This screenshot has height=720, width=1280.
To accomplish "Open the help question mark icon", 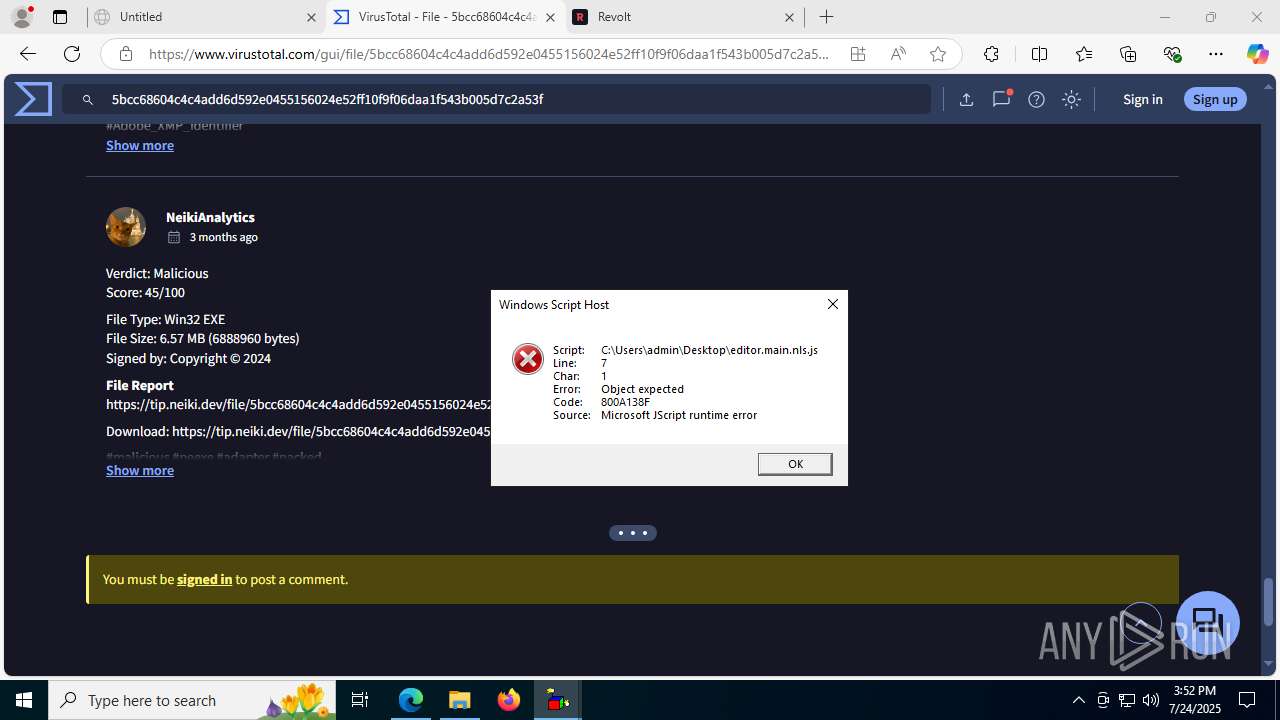I will [1036, 99].
